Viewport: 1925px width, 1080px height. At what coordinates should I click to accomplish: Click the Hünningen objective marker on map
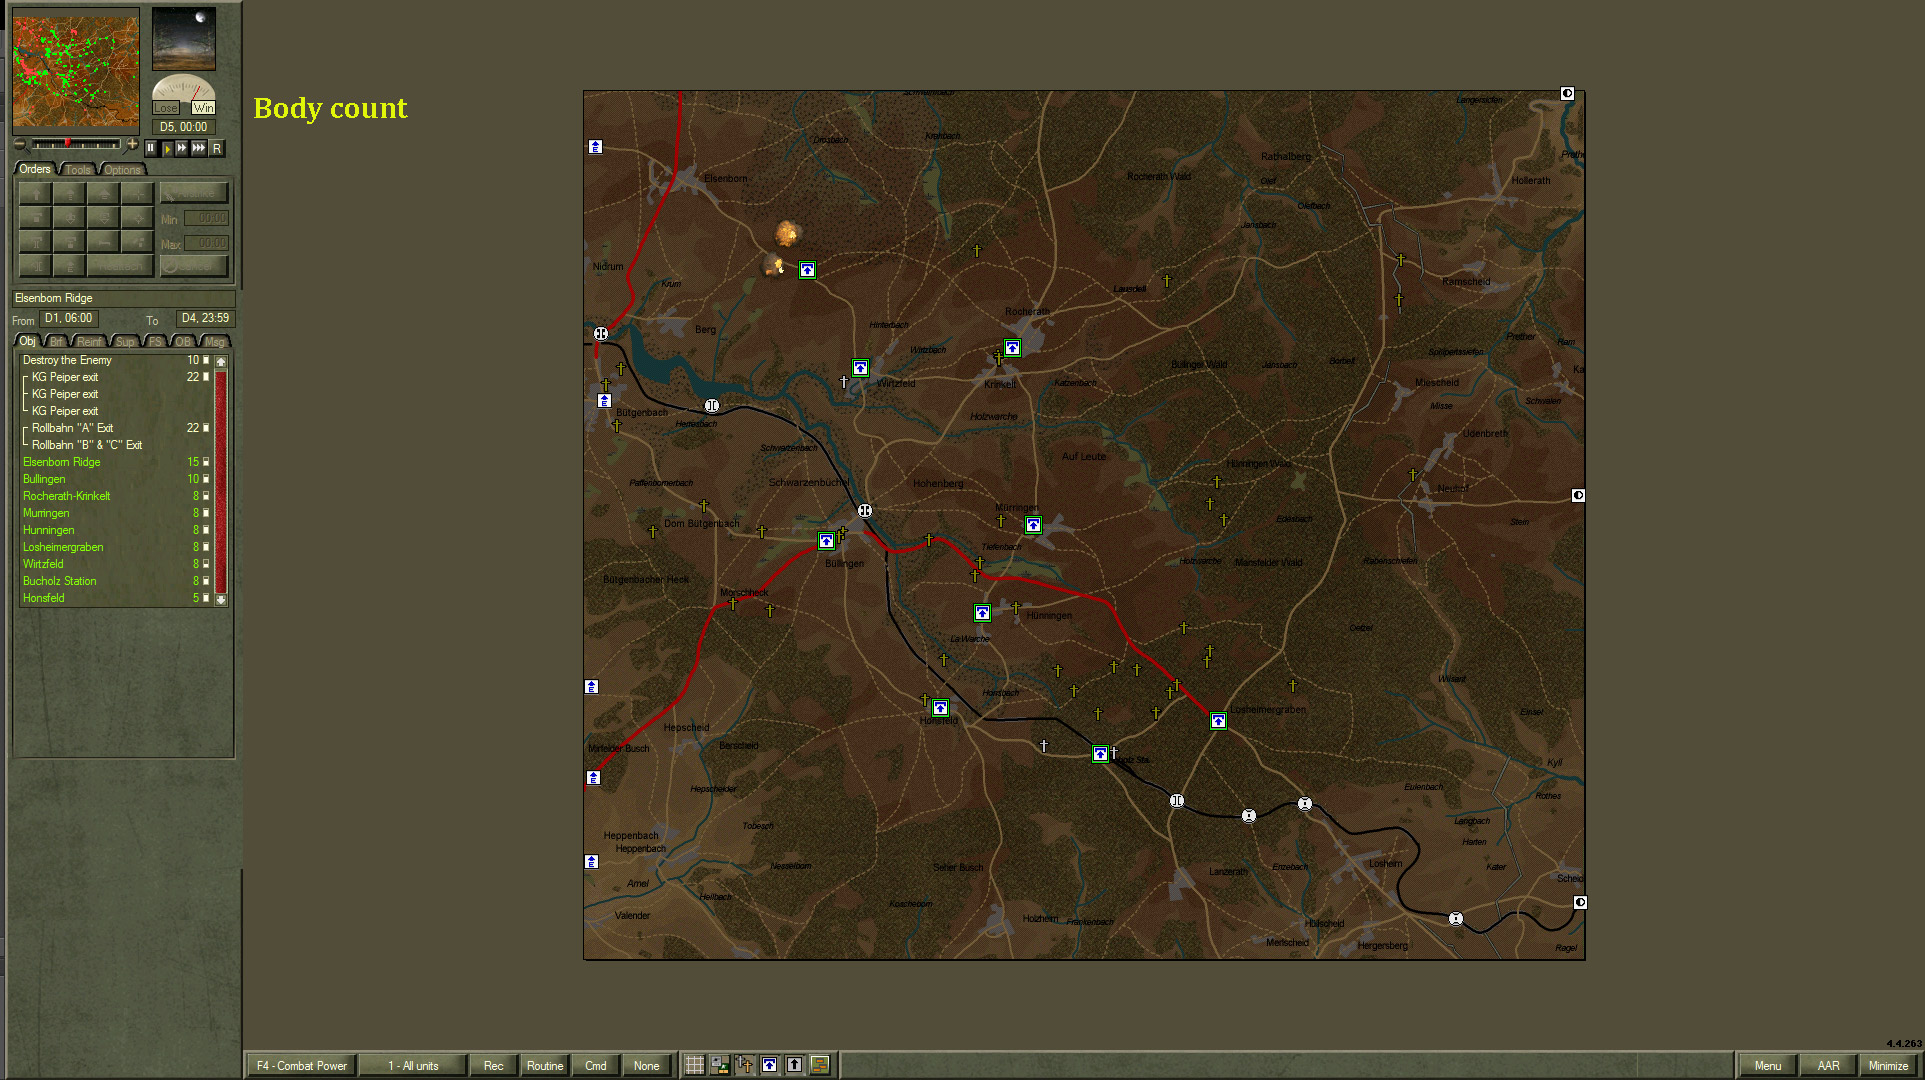coord(982,613)
